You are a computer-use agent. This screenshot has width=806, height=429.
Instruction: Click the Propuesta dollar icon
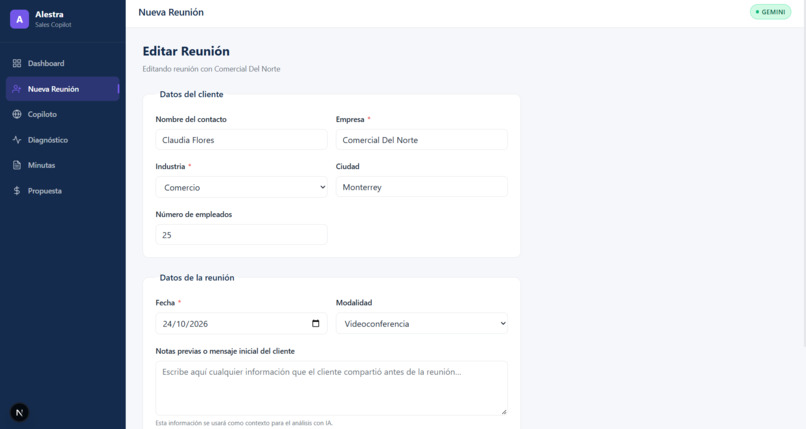[x=17, y=191]
